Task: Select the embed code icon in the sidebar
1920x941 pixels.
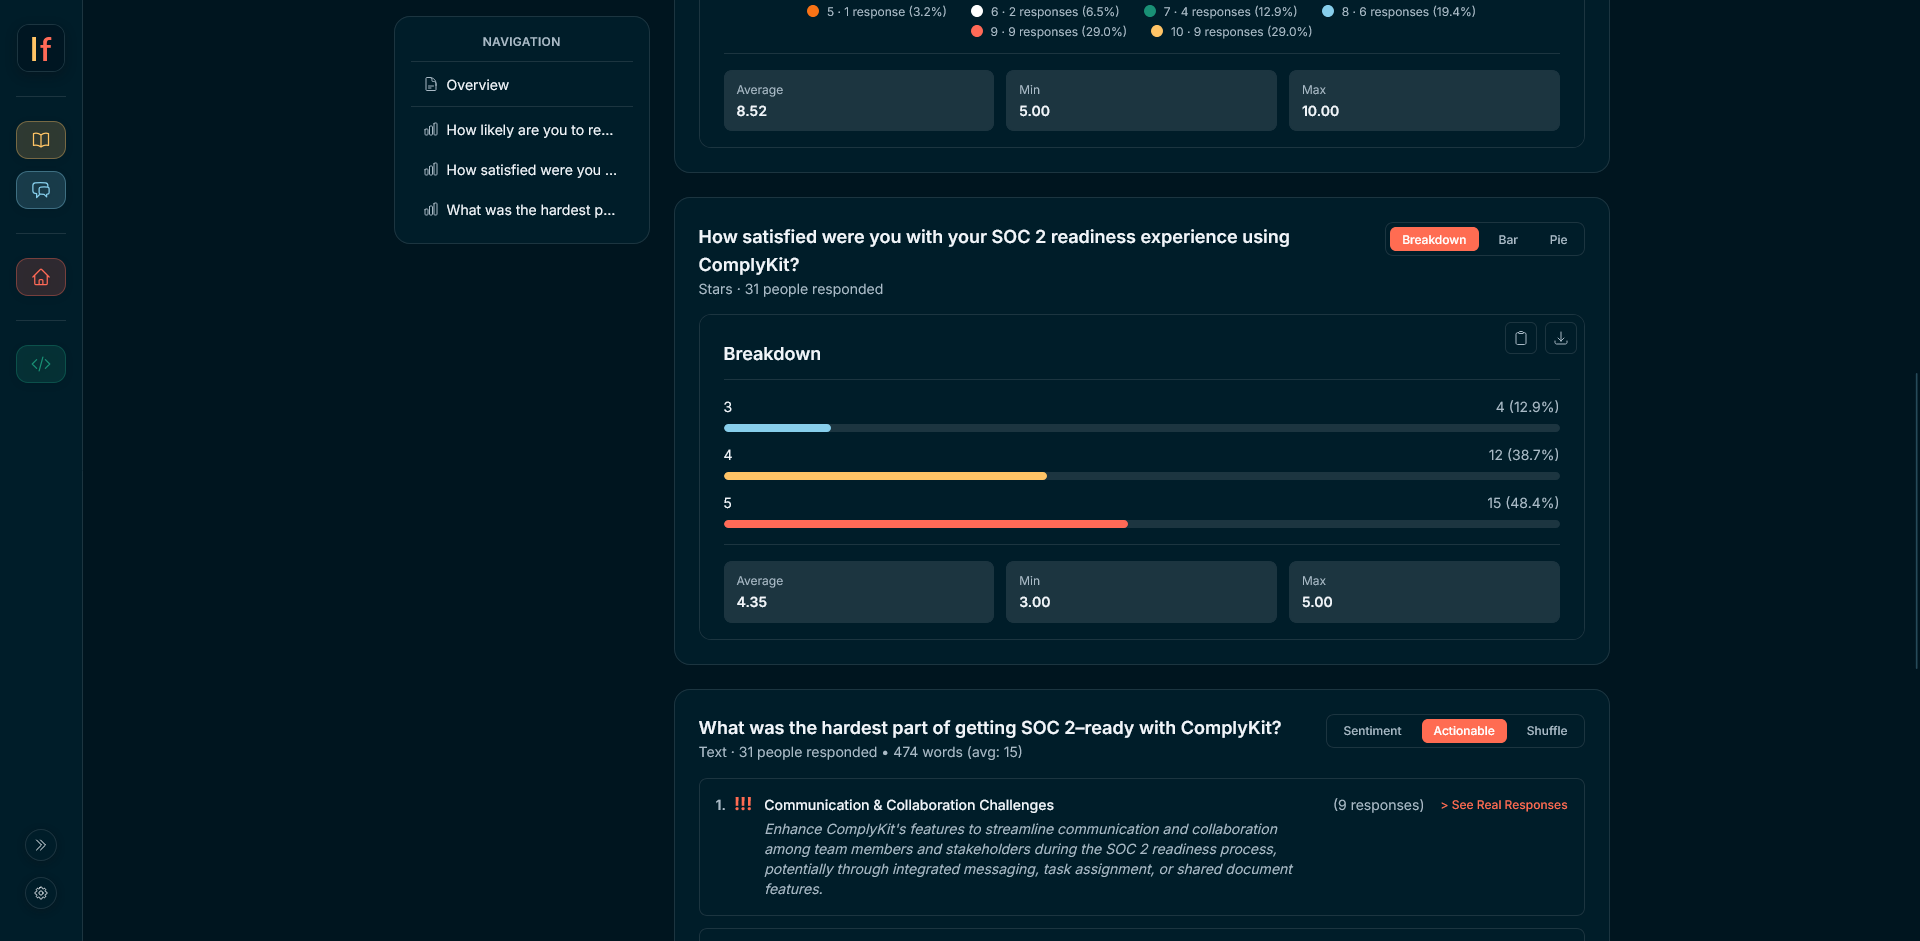Action: (41, 364)
